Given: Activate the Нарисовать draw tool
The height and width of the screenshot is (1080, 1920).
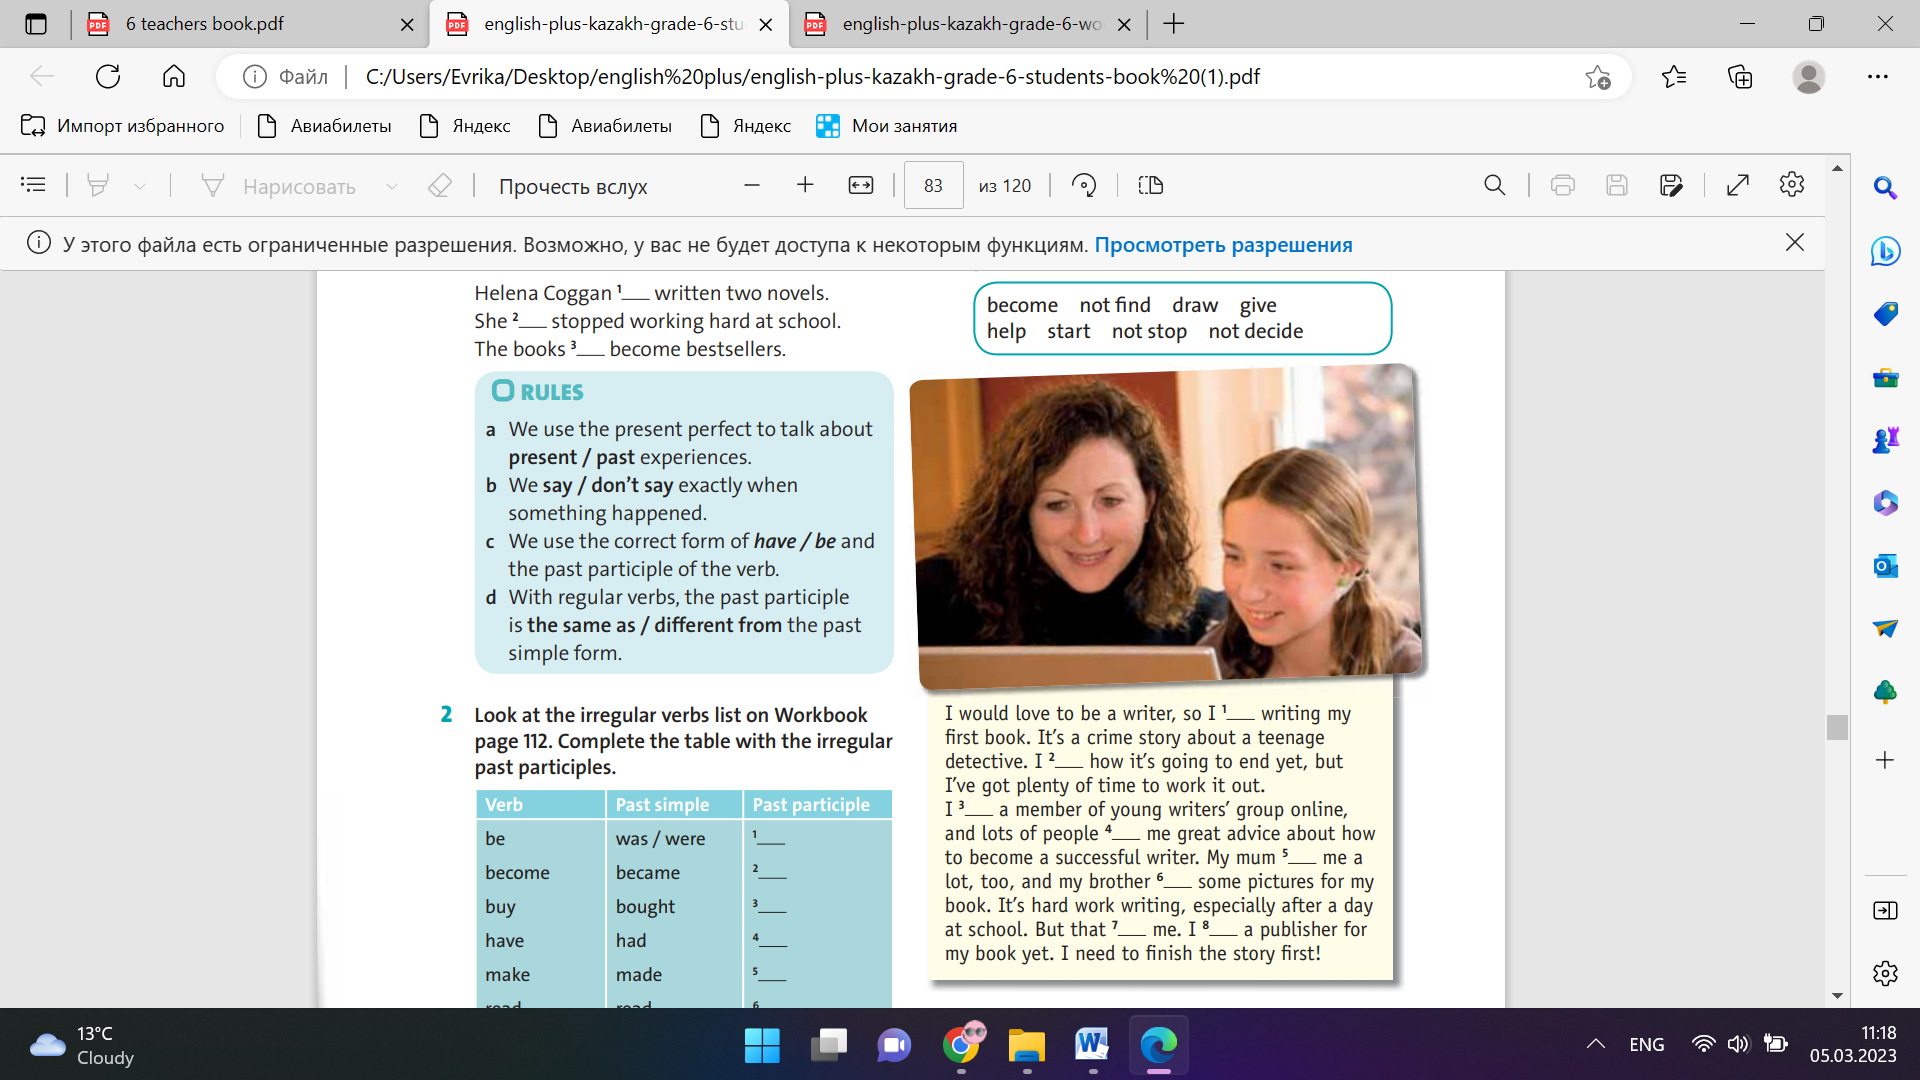Looking at the screenshot, I should click(x=279, y=186).
